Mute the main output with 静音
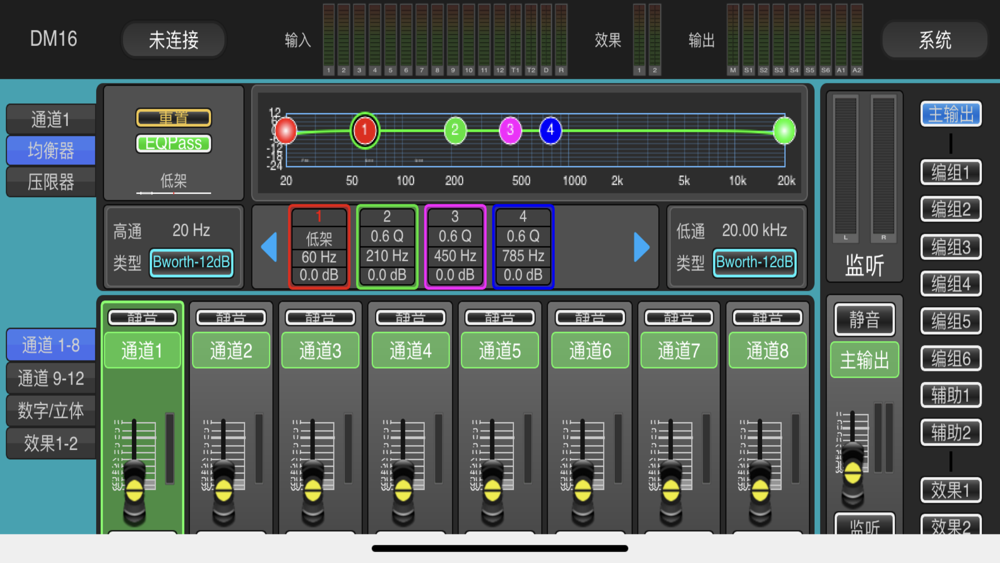Image resolution: width=1000 pixels, height=563 pixels. 864,319
